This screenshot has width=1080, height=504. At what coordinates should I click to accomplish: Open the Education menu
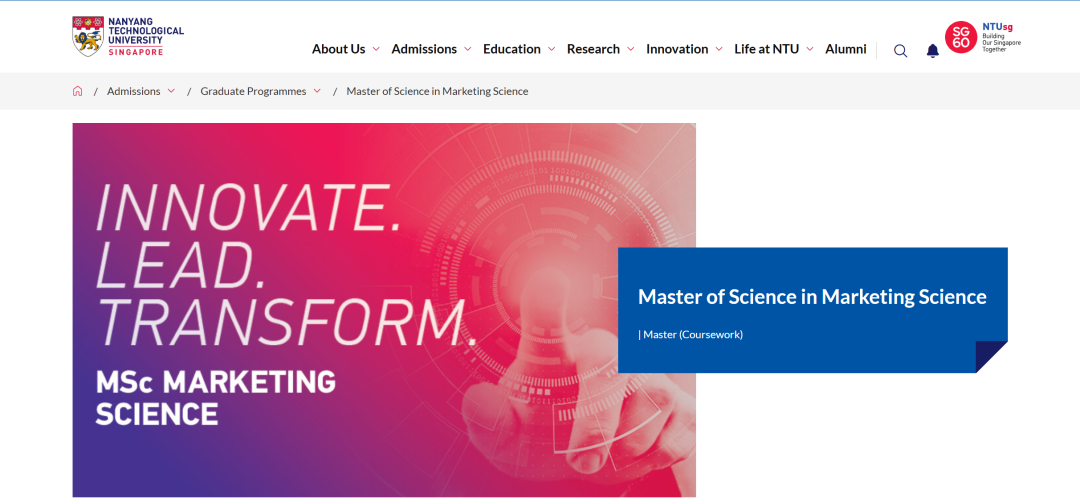coord(511,49)
